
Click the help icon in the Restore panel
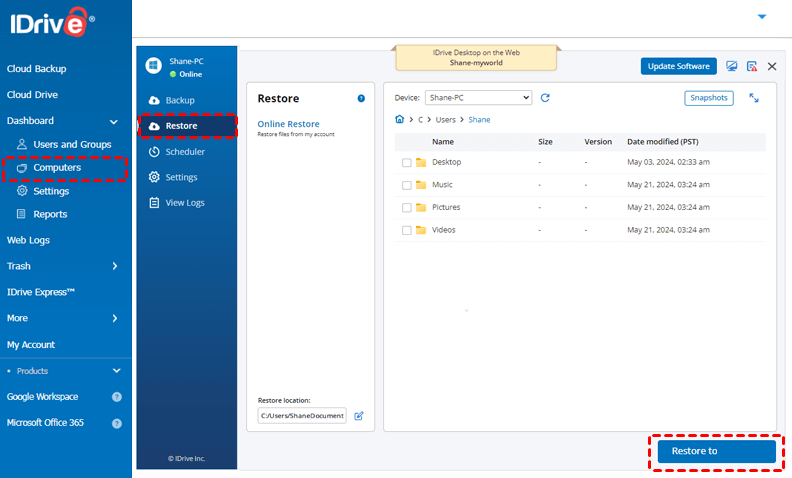click(x=361, y=99)
